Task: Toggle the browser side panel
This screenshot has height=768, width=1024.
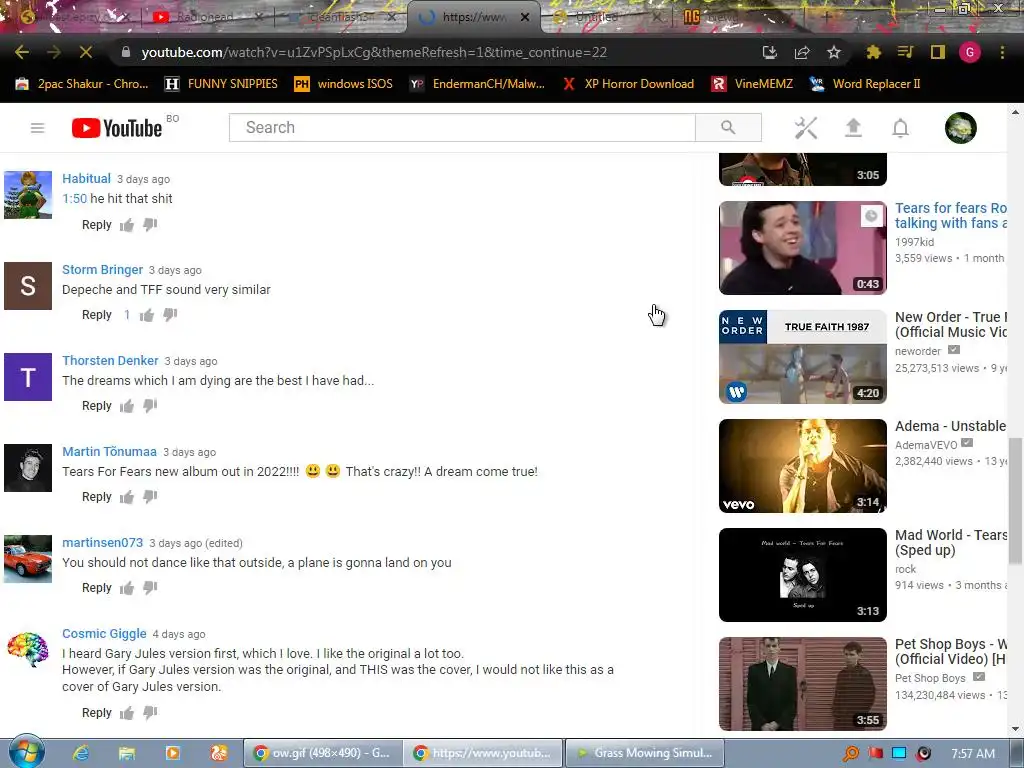Action: click(x=938, y=52)
